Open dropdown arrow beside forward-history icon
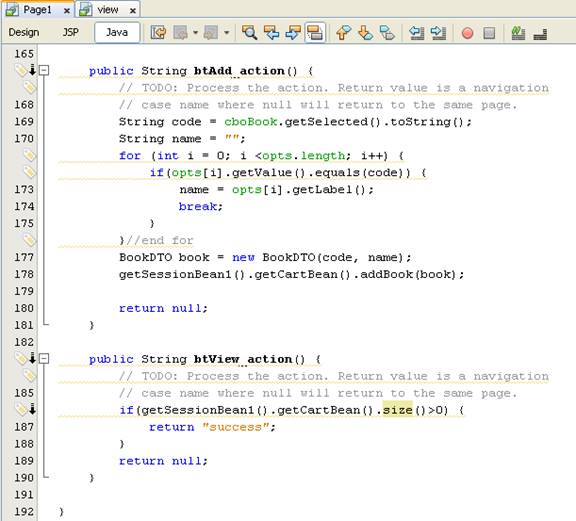Viewport: 576px width, 521px height. click(227, 33)
